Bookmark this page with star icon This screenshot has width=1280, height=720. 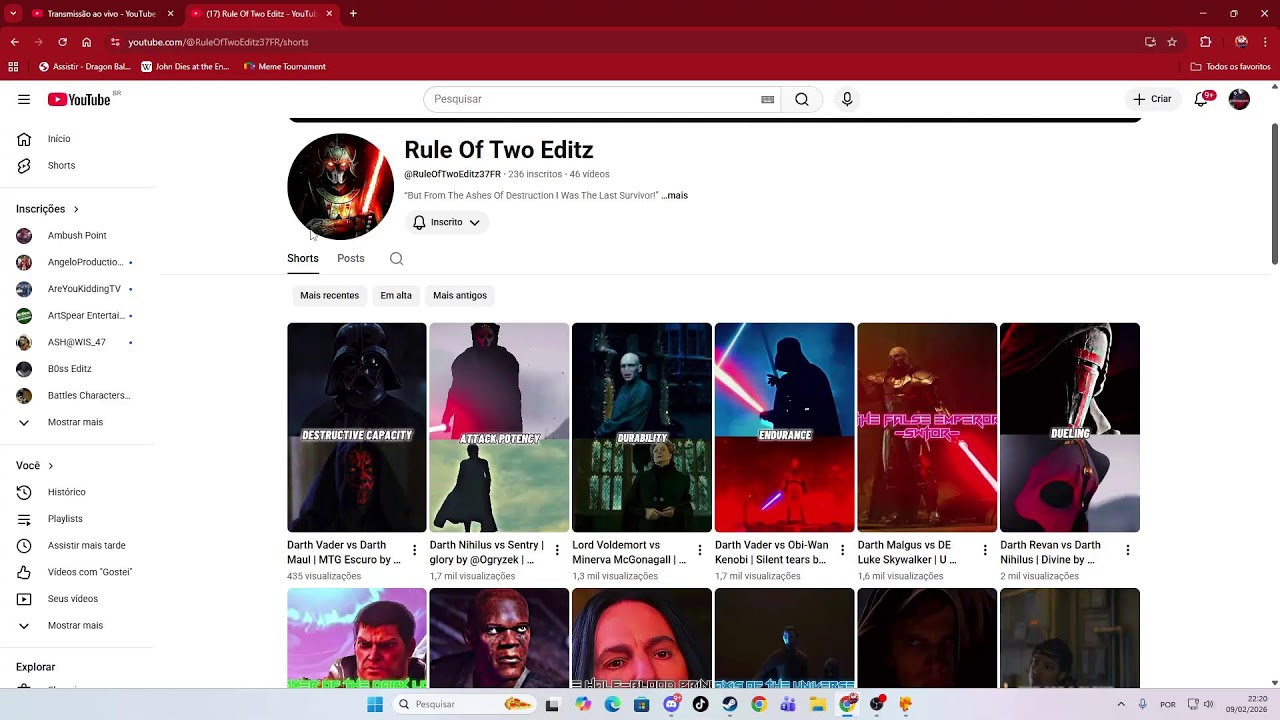(1172, 42)
